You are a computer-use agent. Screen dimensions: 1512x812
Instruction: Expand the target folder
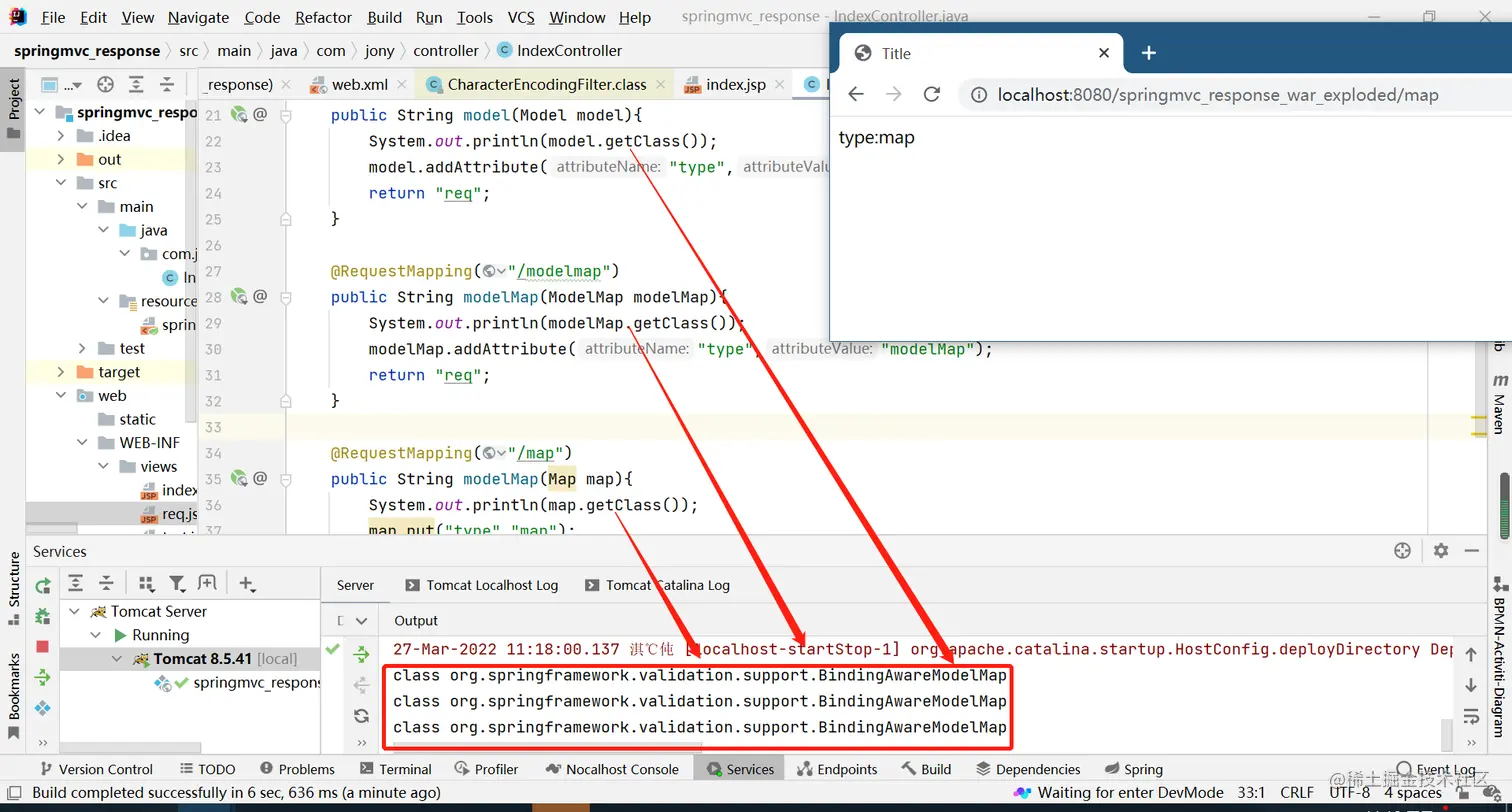click(61, 372)
